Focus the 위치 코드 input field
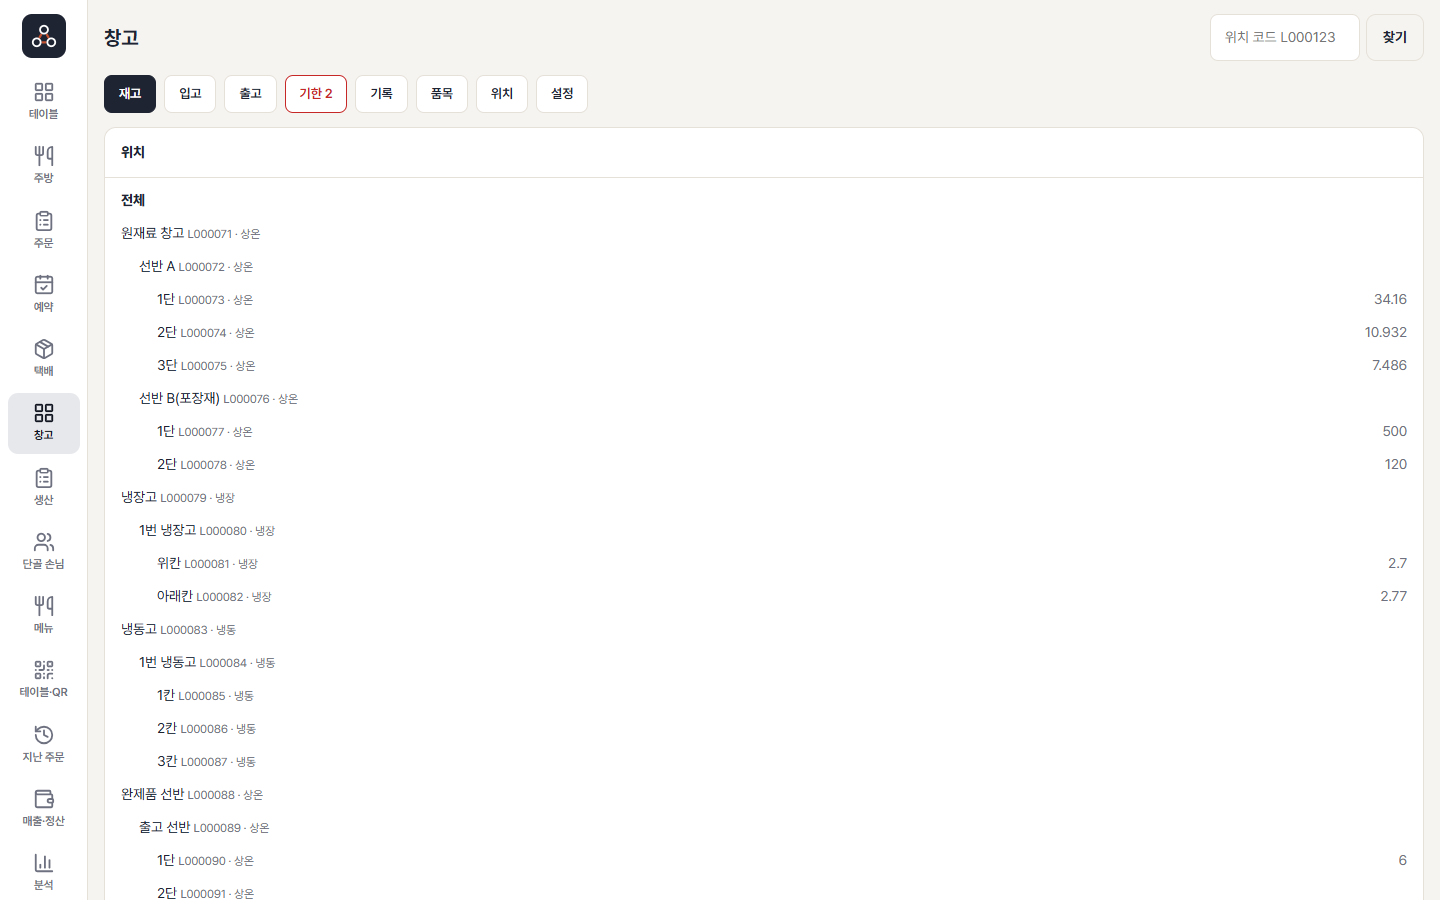 click(1285, 37)
